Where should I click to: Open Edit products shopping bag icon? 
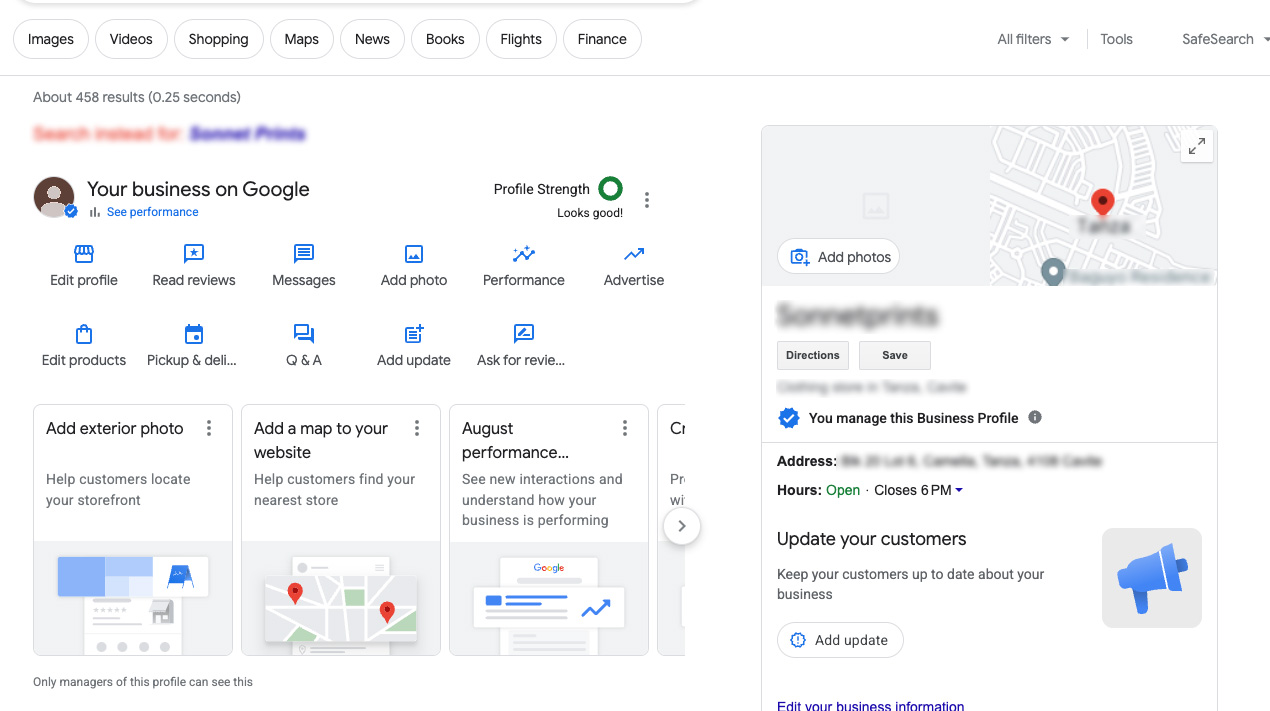[84, 334]
